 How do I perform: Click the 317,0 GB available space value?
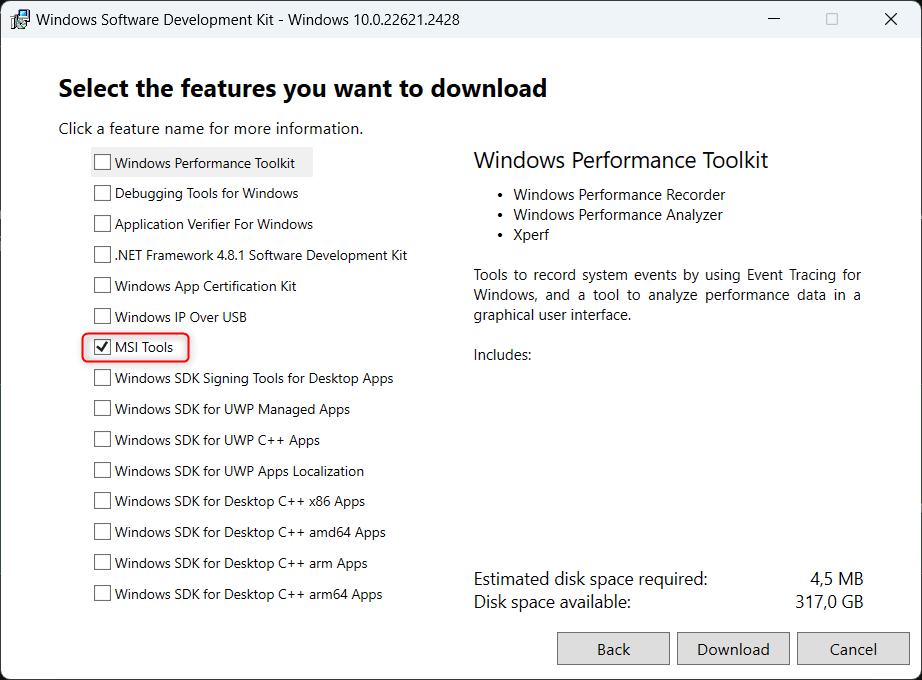click(x=829, y=602)
